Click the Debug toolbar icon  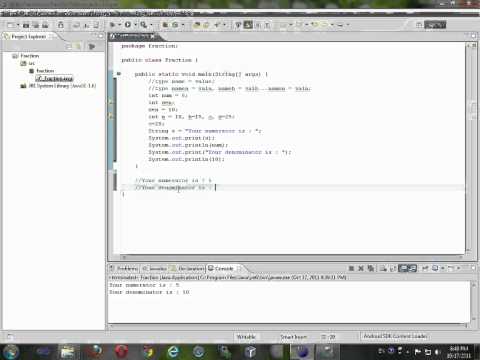[113, 25]
